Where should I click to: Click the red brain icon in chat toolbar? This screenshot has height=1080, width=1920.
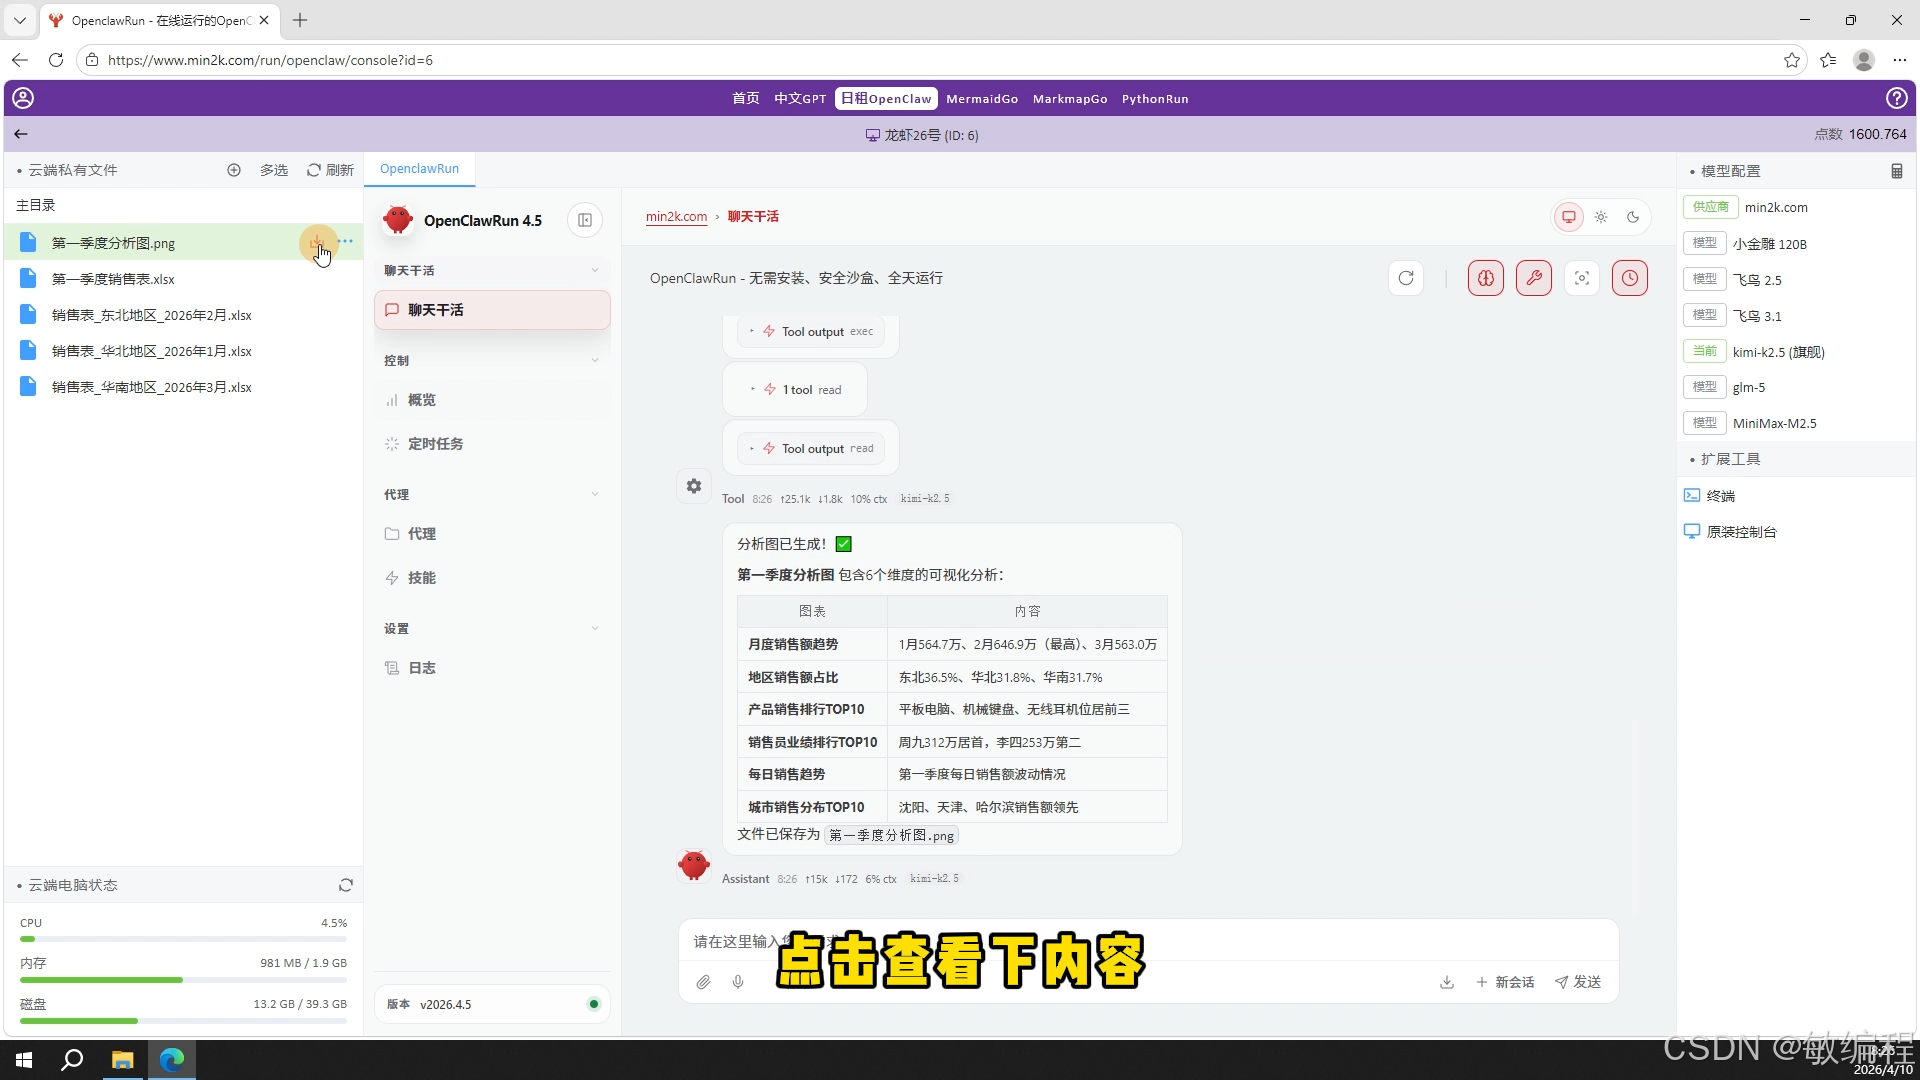[1485, 278]
